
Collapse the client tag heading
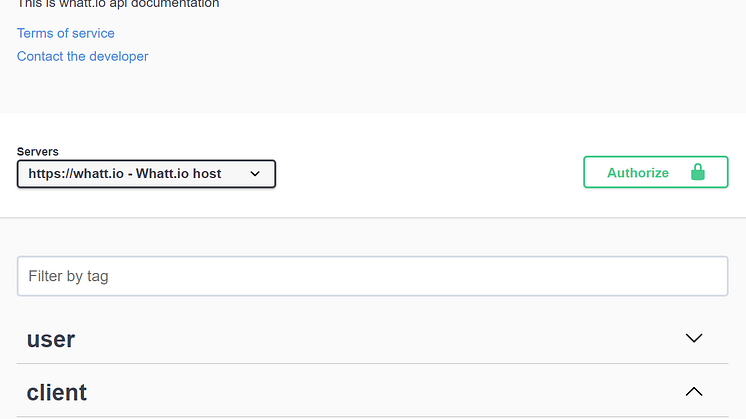(x=57, y=393)
